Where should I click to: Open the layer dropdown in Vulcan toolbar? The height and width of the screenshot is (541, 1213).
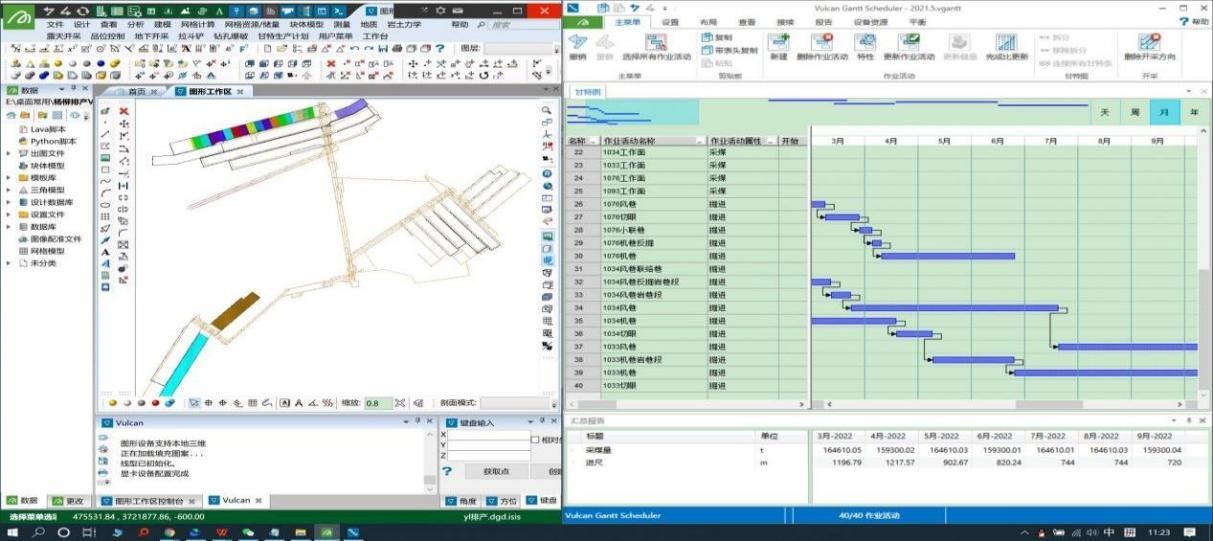520,47
